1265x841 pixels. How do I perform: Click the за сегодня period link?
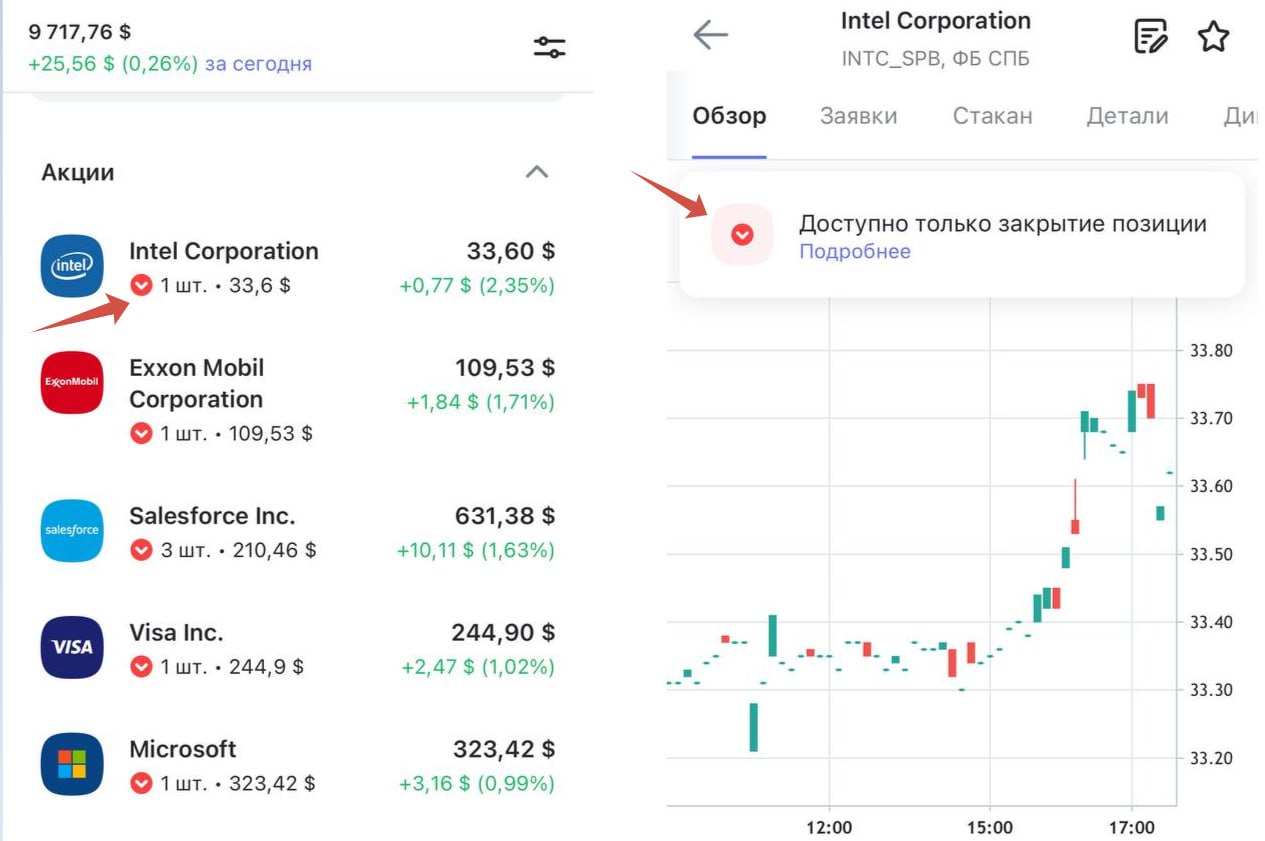[x=258, y=64]
